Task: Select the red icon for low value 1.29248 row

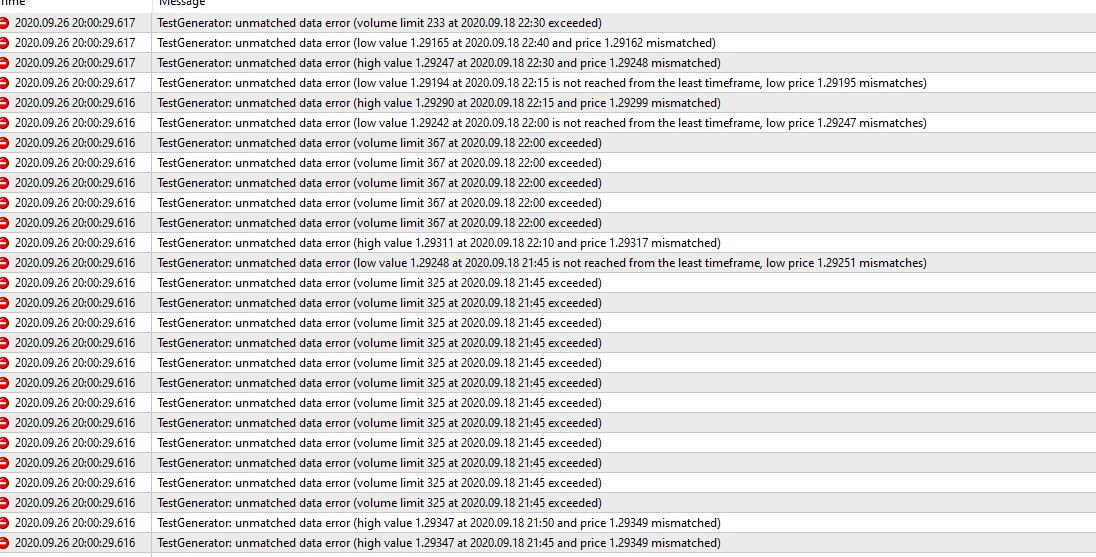Action: tap(4, 263)
